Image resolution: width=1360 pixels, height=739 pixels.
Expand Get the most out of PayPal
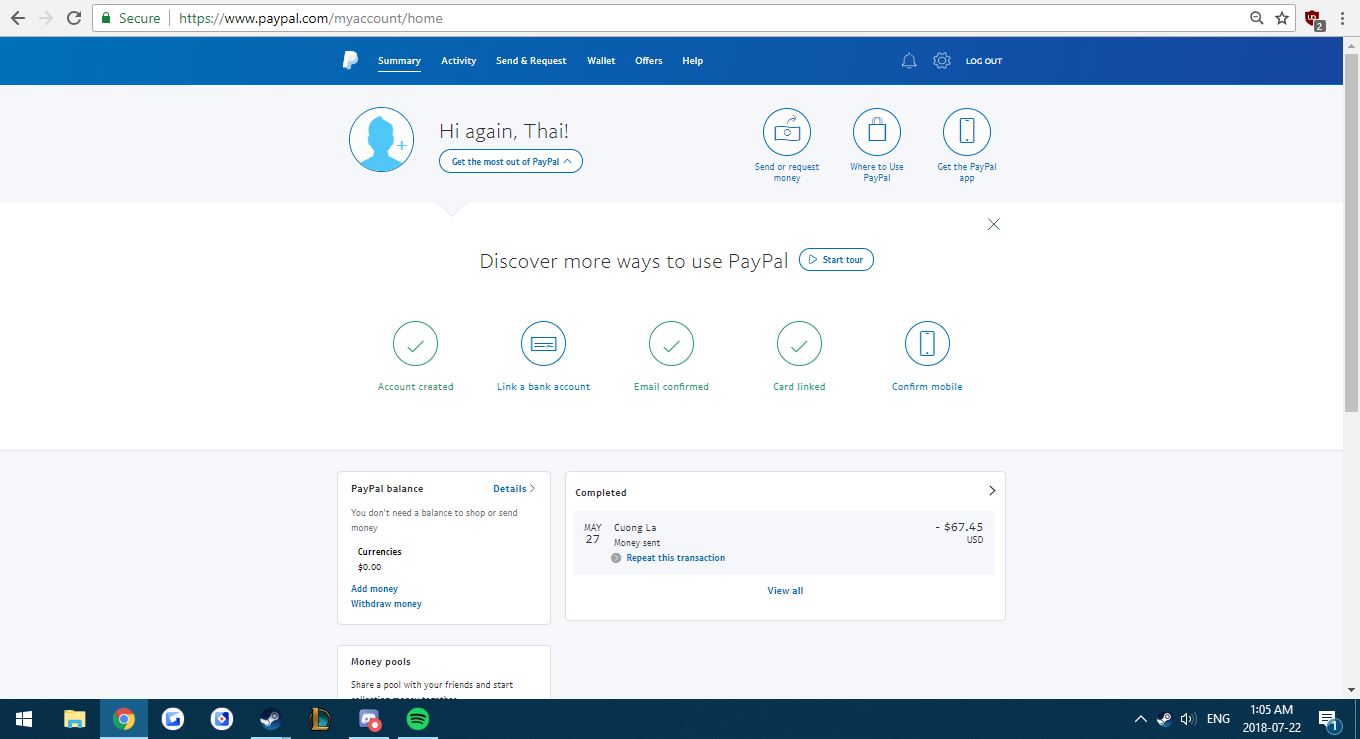click(511, 161)
